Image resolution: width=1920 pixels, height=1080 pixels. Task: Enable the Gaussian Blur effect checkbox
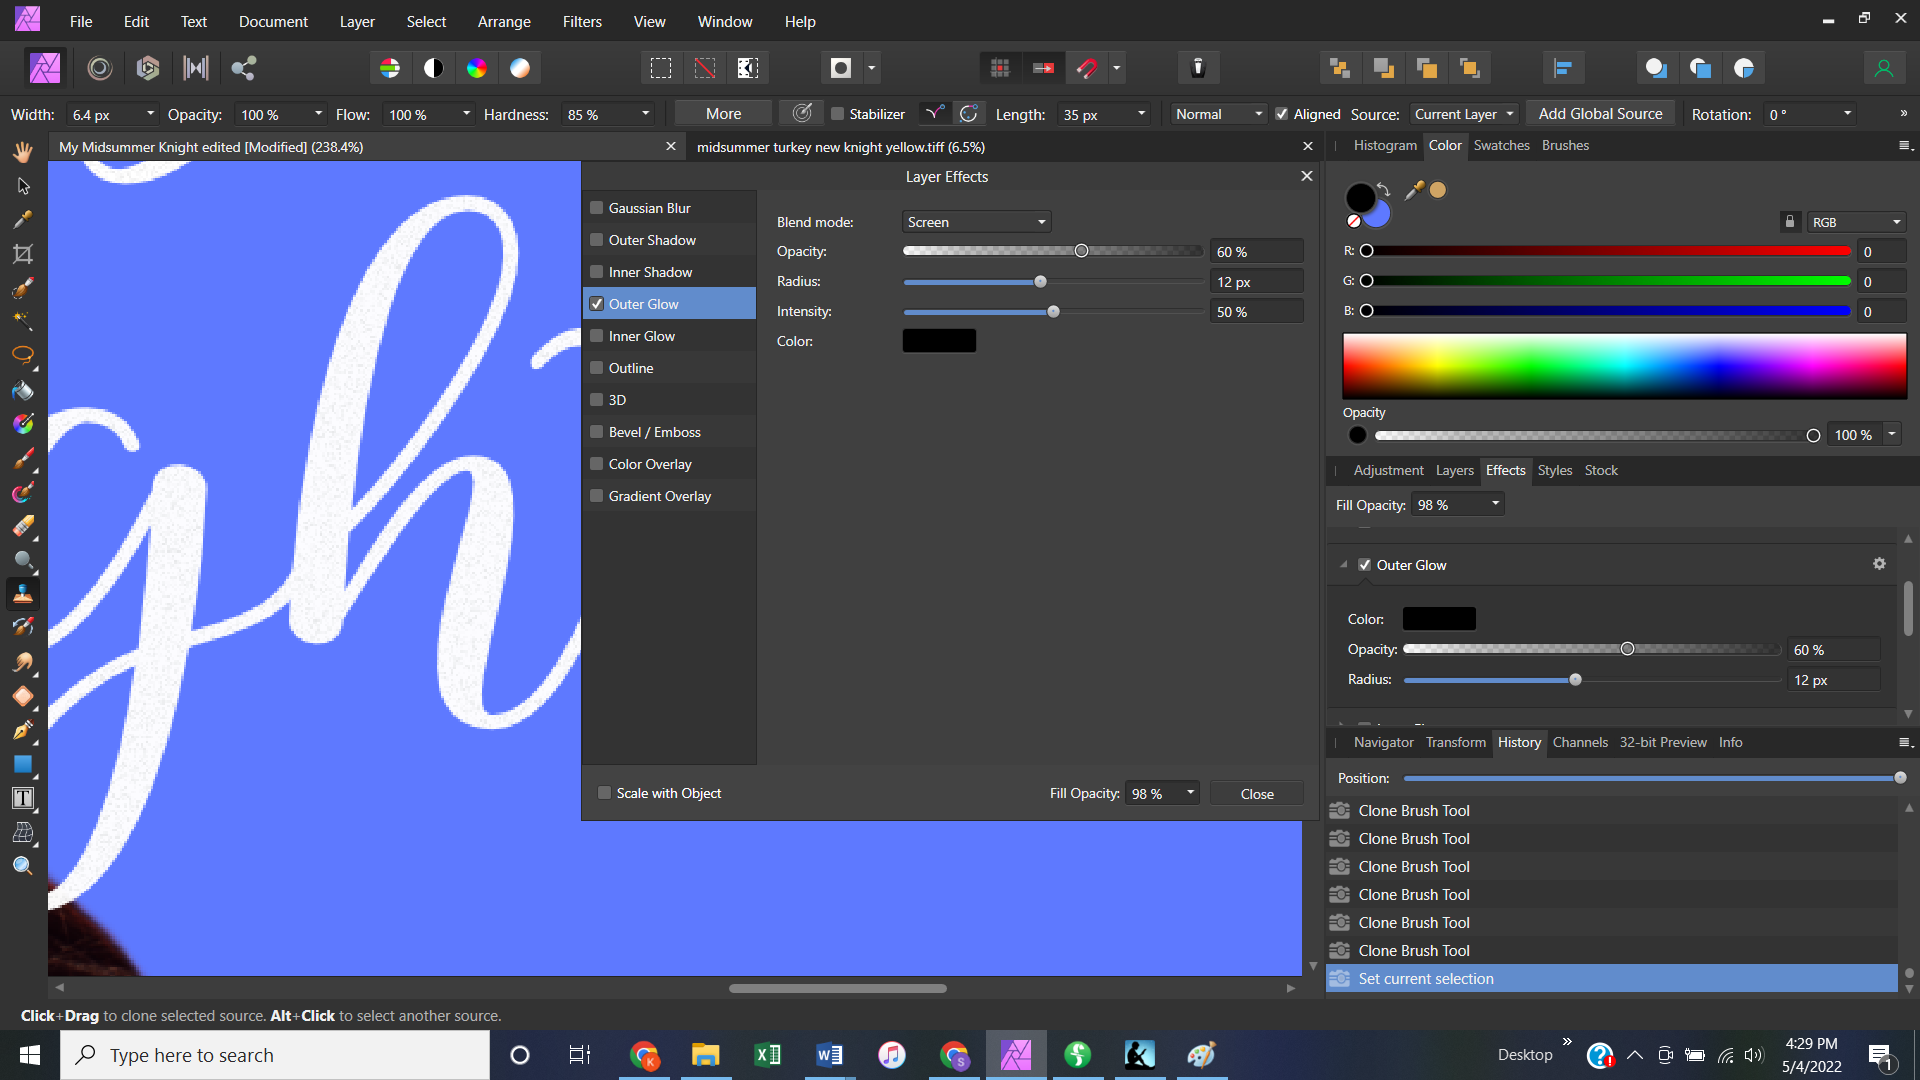(x=597, y=208)
